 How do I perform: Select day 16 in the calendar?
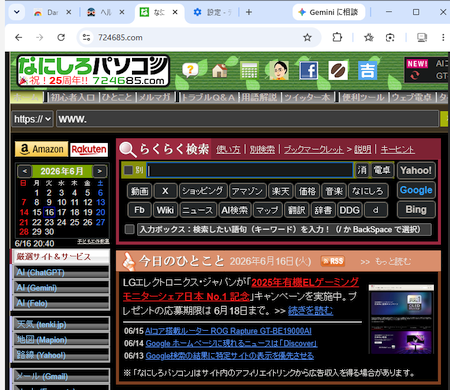(x=49, y=212)
